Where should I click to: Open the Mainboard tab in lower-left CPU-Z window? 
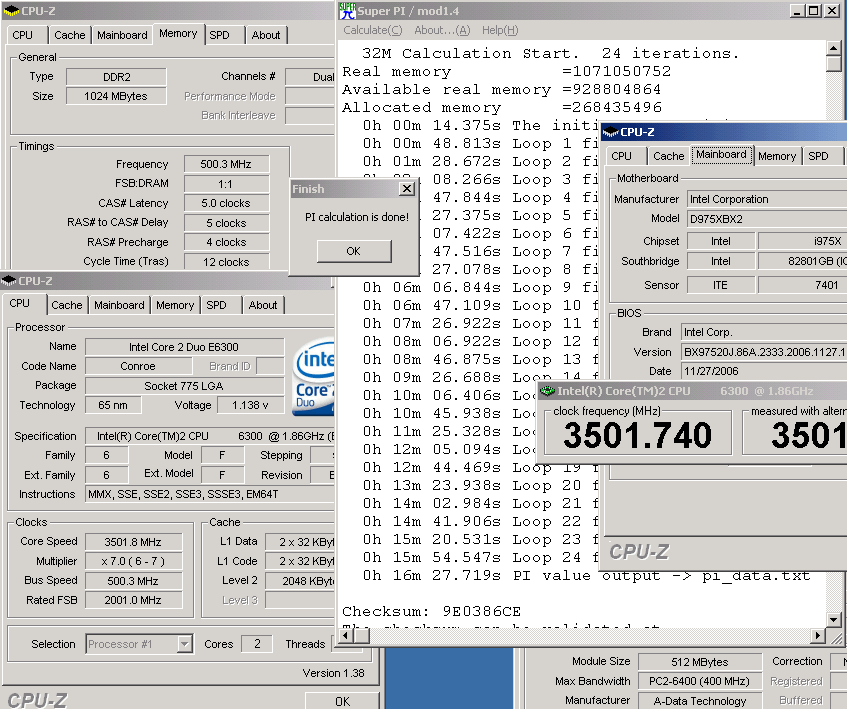(119, 305)
